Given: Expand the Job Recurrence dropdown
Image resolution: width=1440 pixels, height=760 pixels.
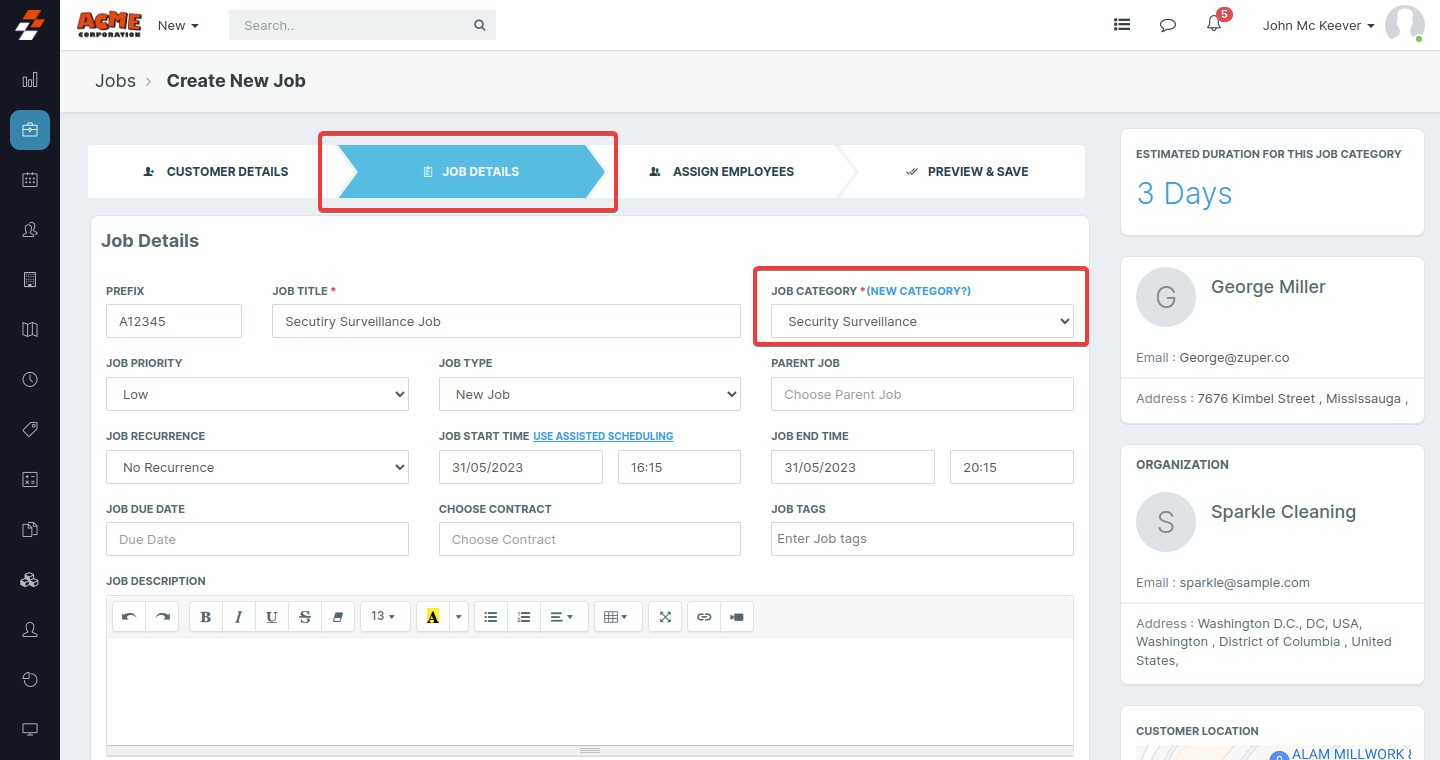Looking at the screenshot, I should 257,467.
